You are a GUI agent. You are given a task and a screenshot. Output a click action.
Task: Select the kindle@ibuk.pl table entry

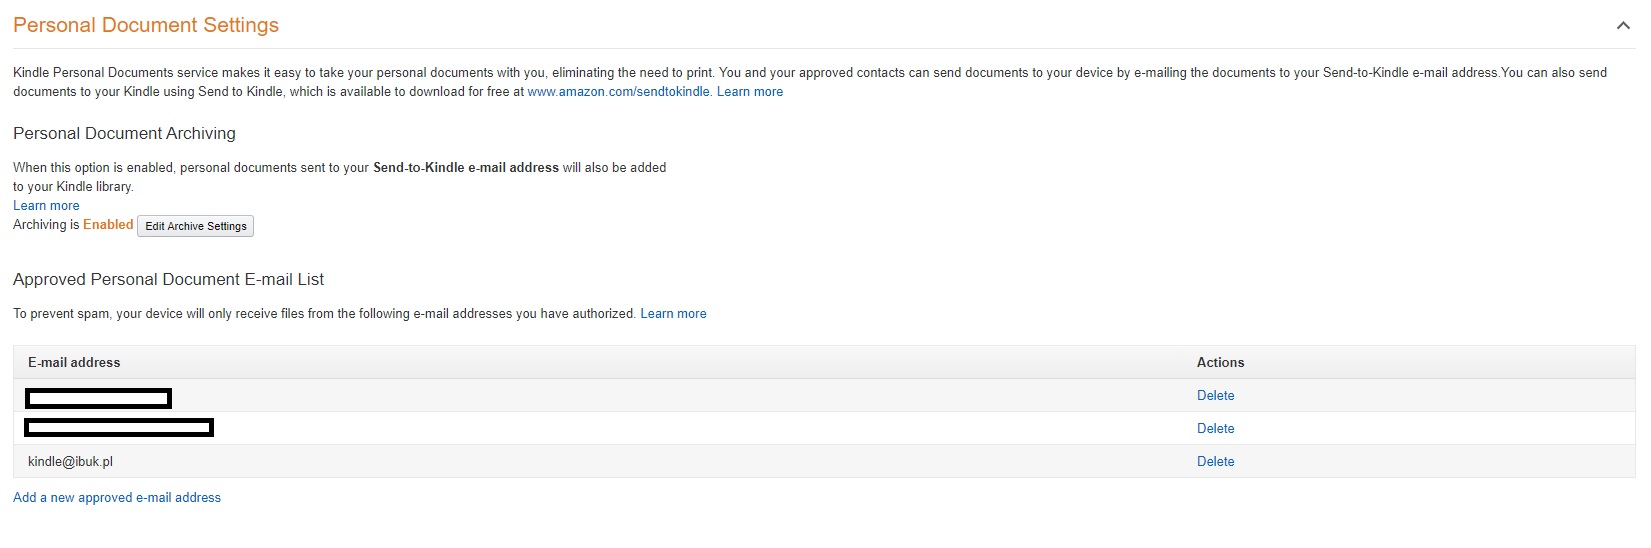(x=70, y=462)
